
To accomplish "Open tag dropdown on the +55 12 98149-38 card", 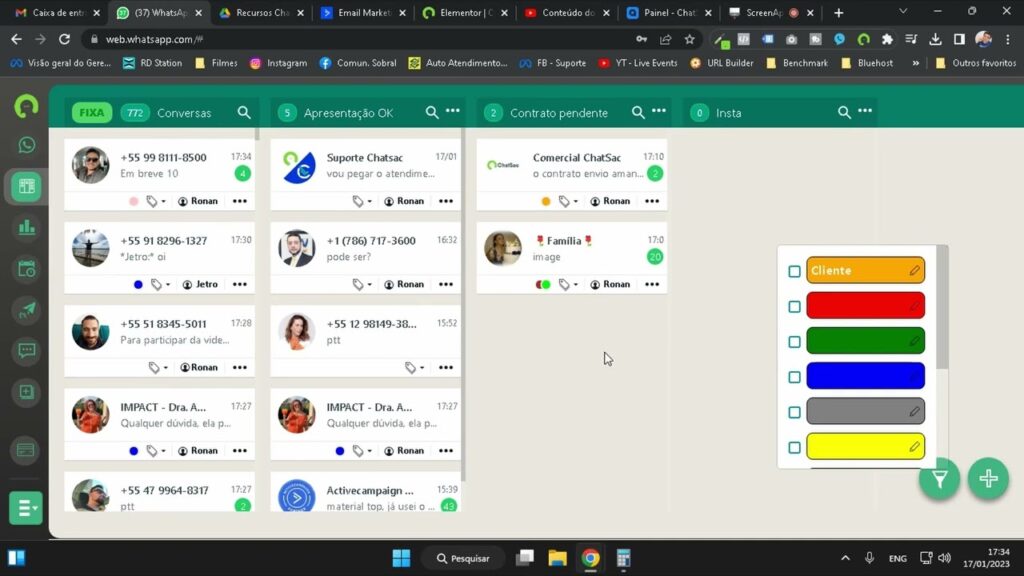I will pos(414,368).
